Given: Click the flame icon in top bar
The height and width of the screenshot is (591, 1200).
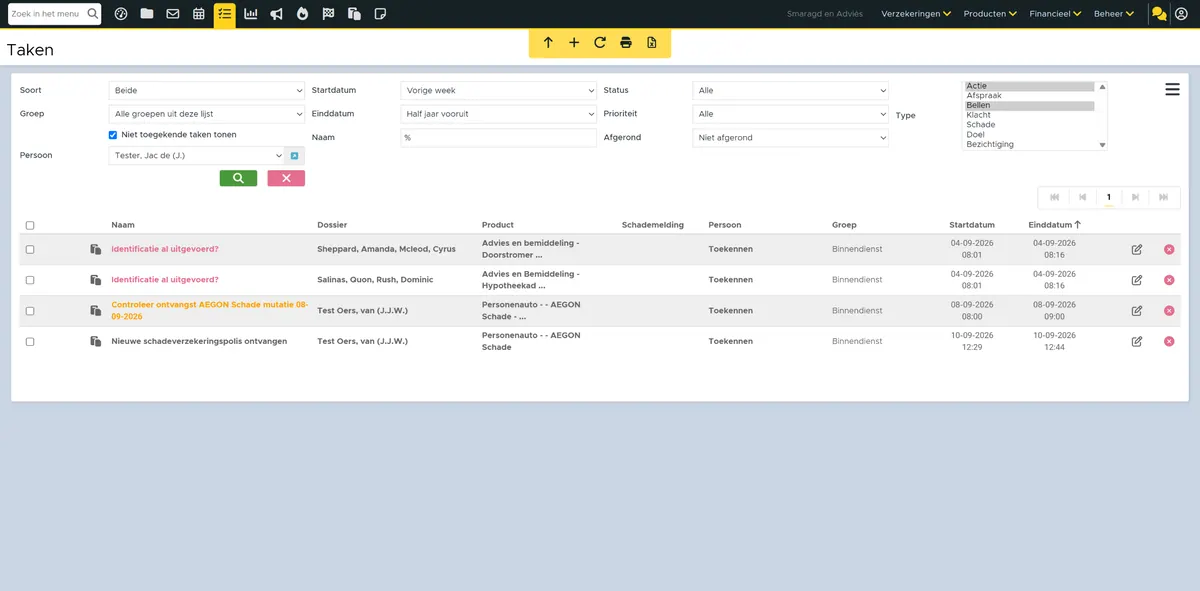Looking at the screenshot, I should (302, 14).
